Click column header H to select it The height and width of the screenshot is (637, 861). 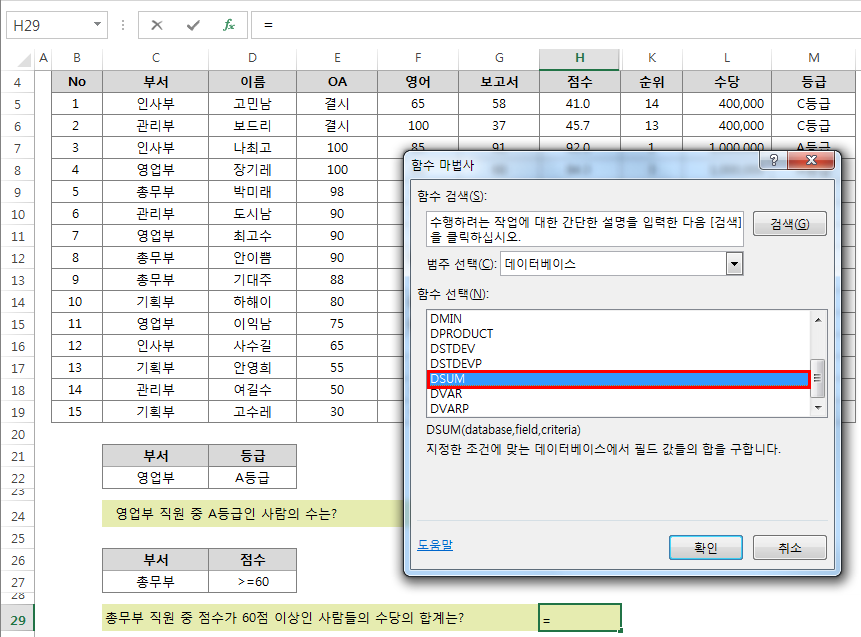point(579,58)
